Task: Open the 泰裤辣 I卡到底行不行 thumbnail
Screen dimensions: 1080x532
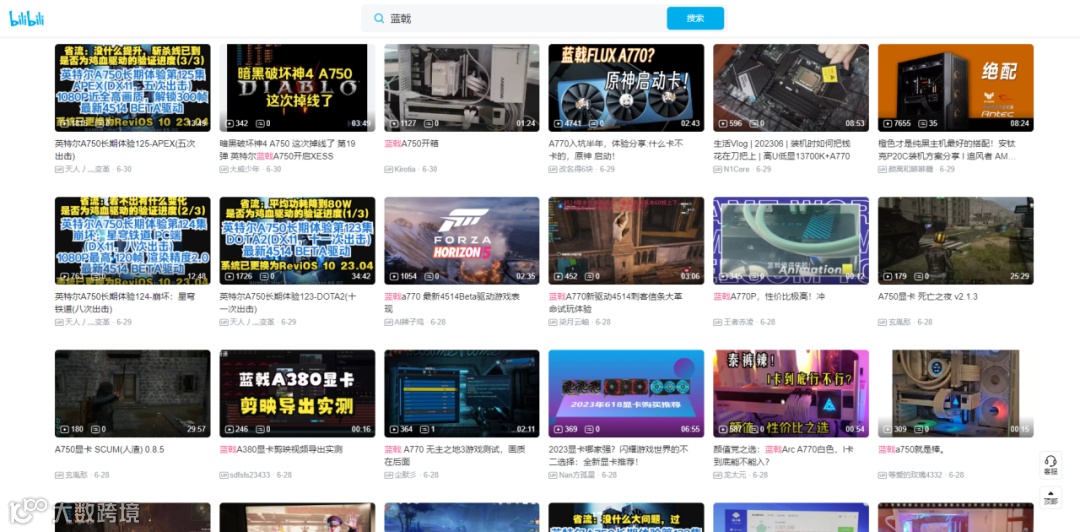Action: pyautogui.click(x=791, y=393)
